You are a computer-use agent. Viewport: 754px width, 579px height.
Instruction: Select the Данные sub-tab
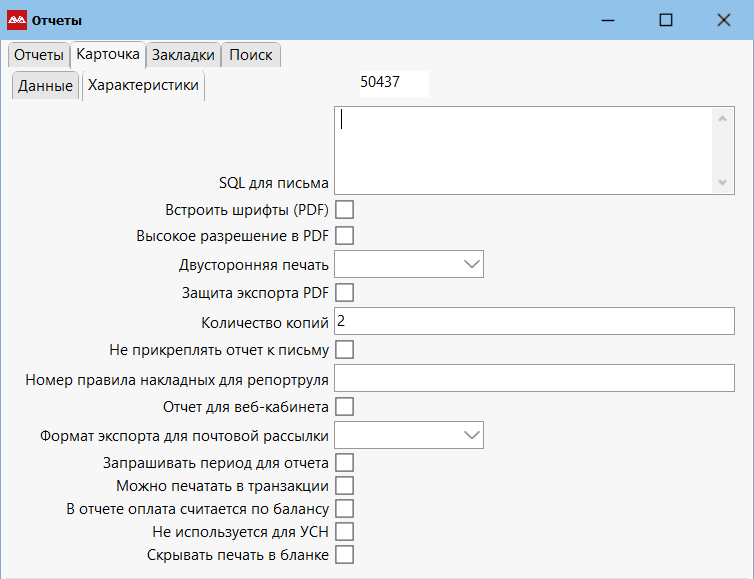coord(45,86)
